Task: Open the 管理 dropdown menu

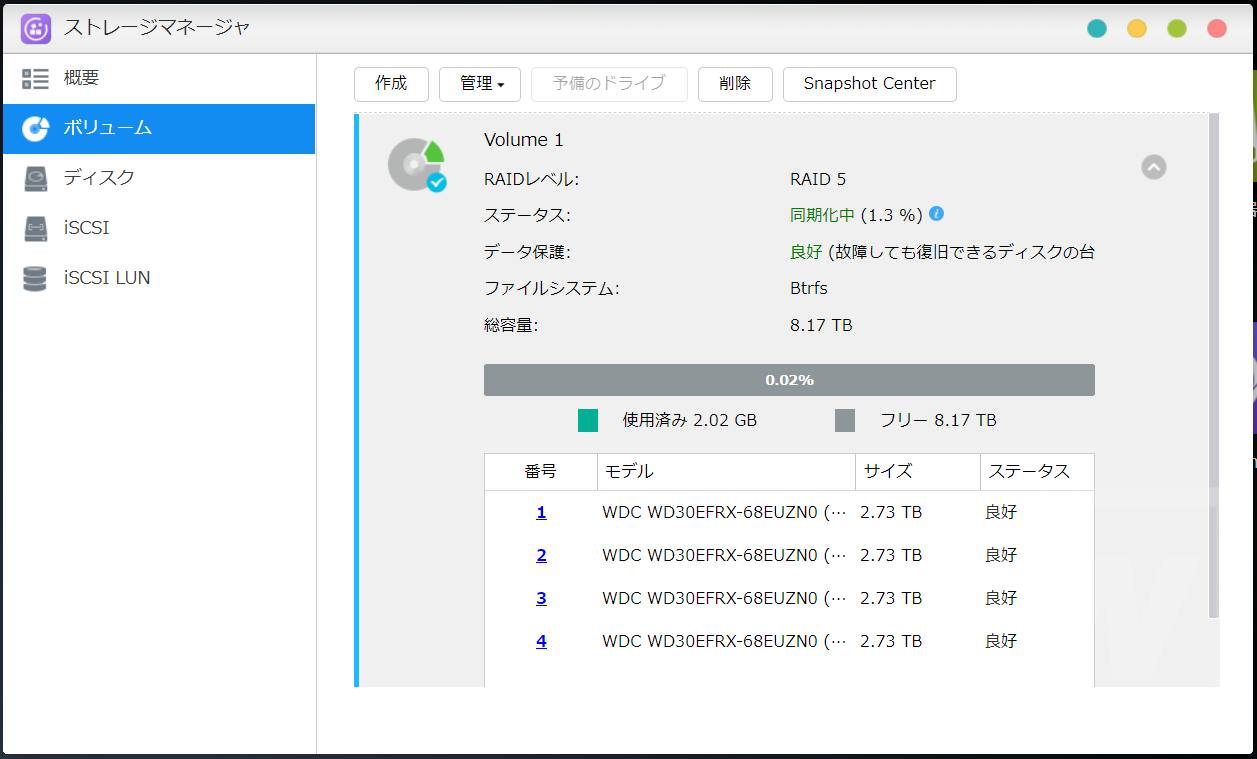Action: [x=480, y=84]
